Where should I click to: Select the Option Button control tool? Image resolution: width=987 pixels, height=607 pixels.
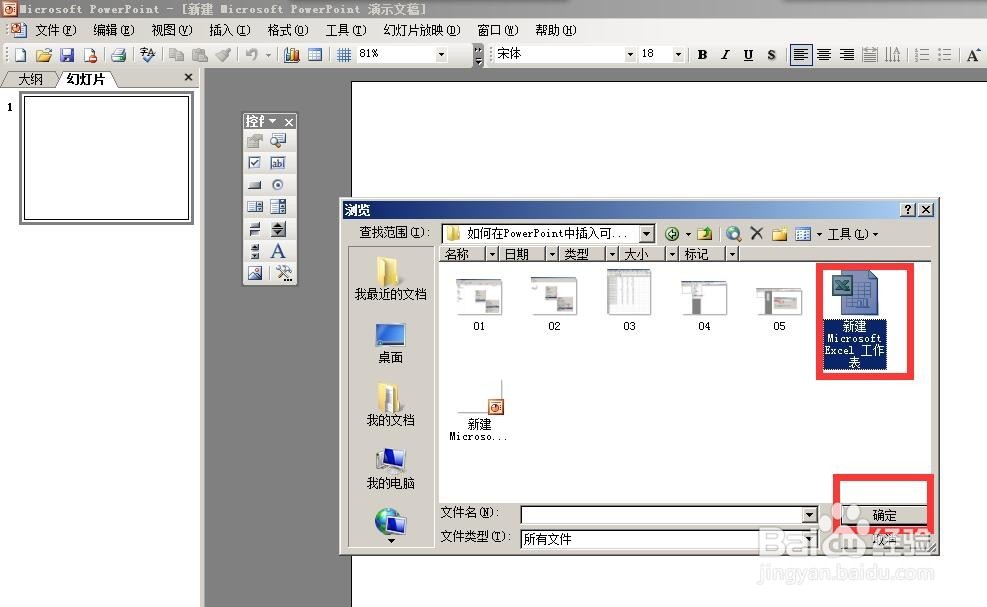tap(278, 184)
